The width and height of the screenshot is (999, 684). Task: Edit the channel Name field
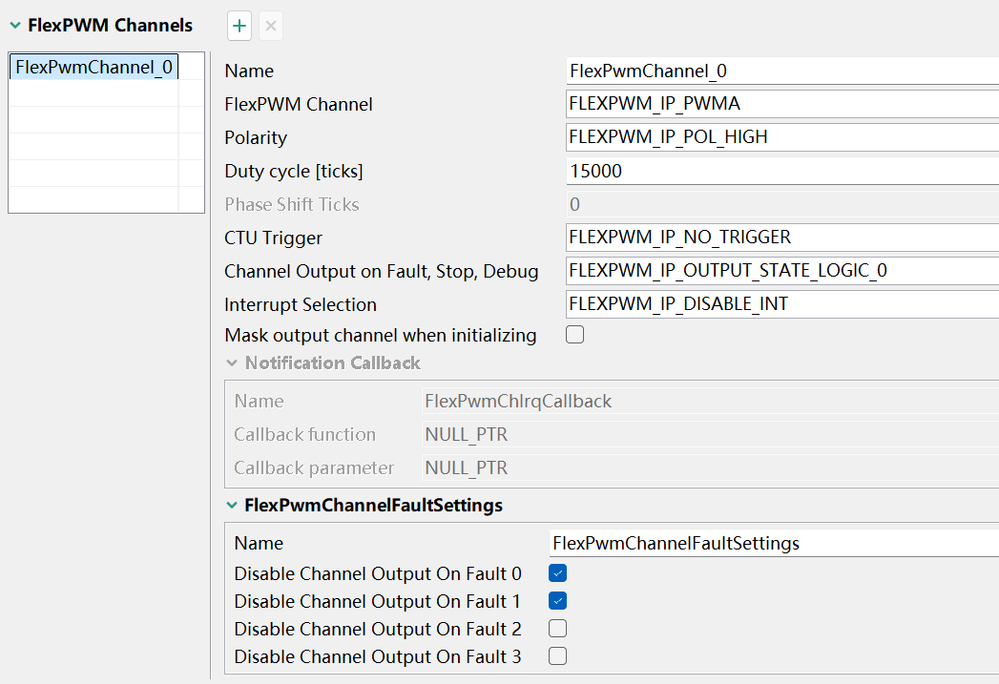782,71
